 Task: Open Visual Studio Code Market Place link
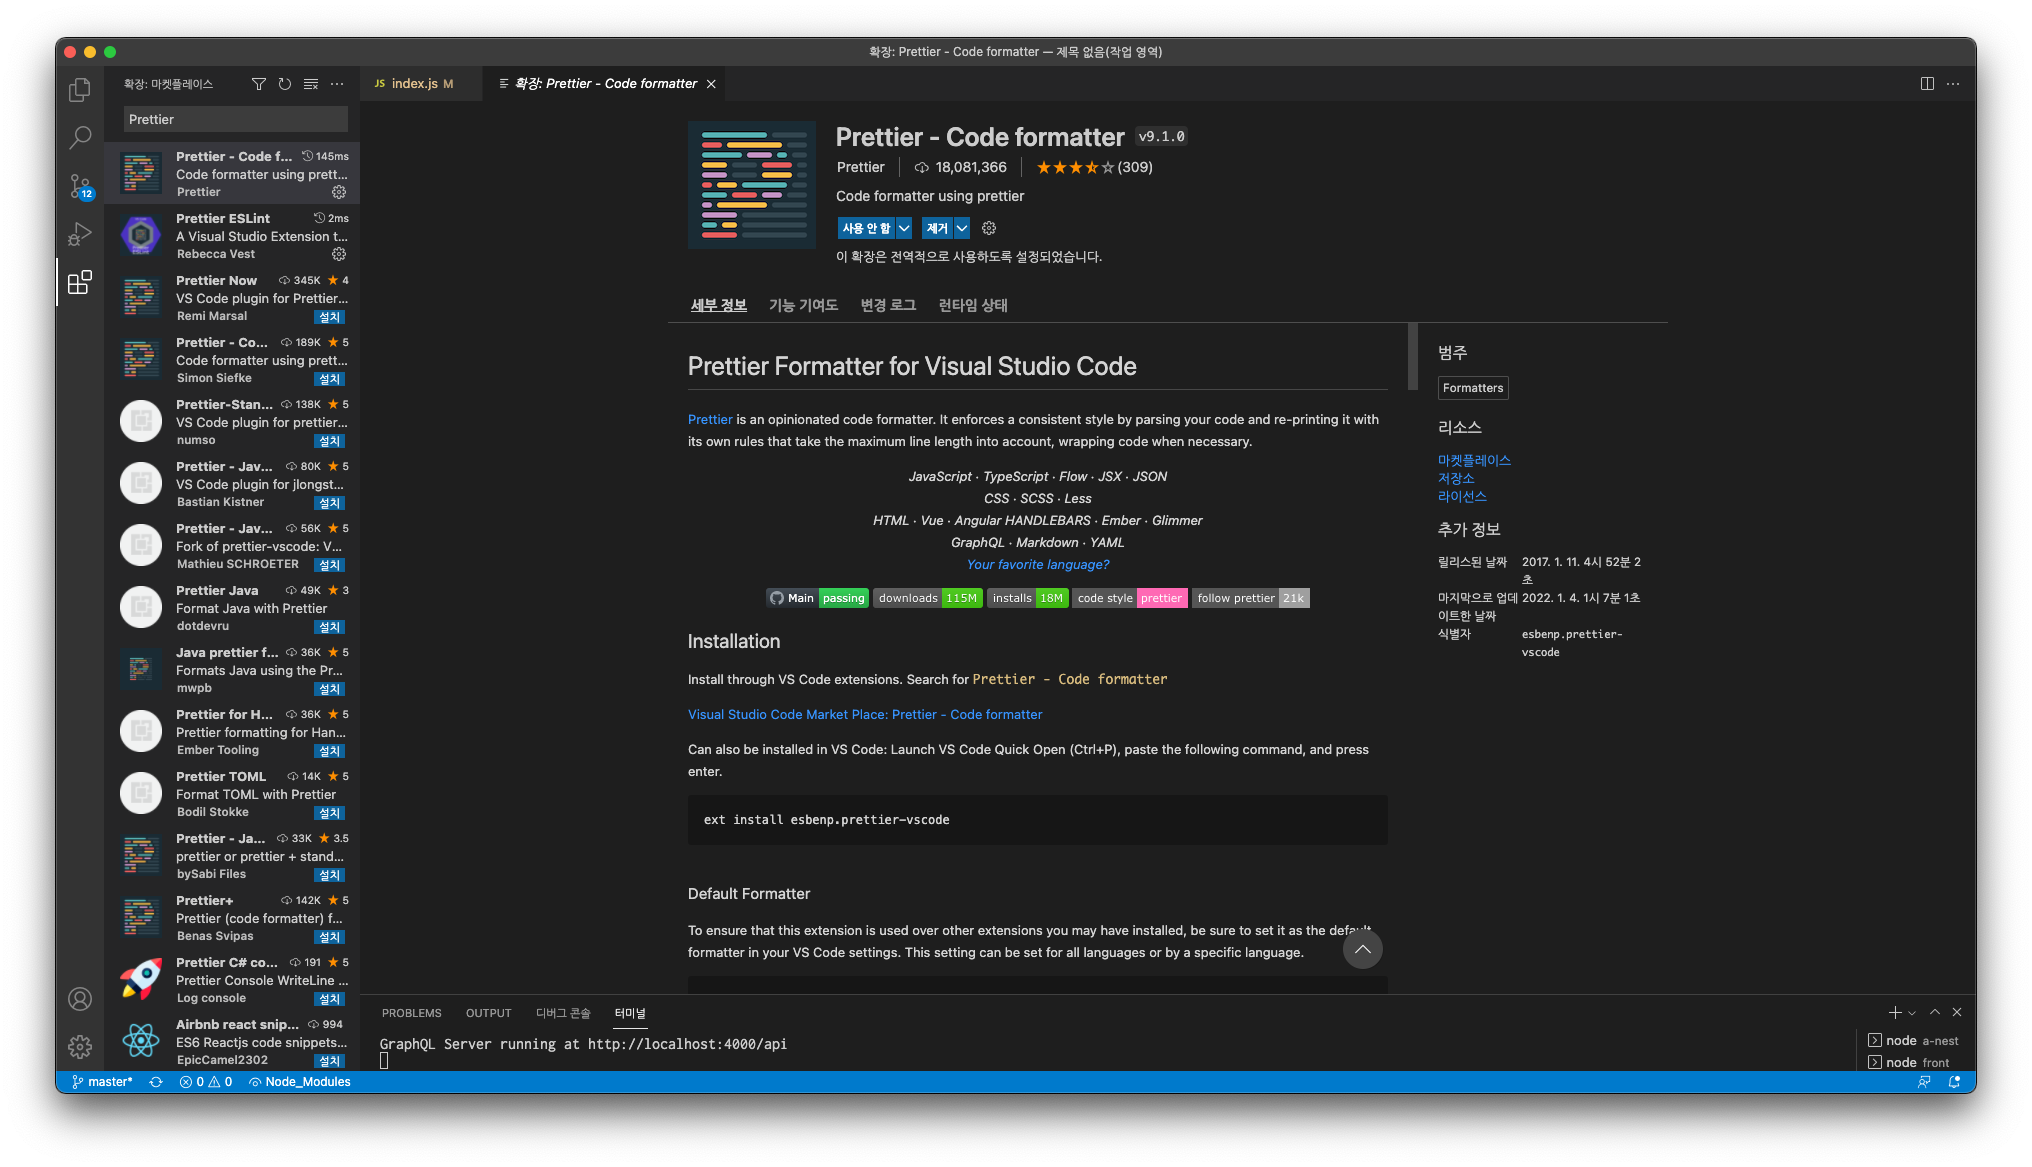tap(865, 715)
